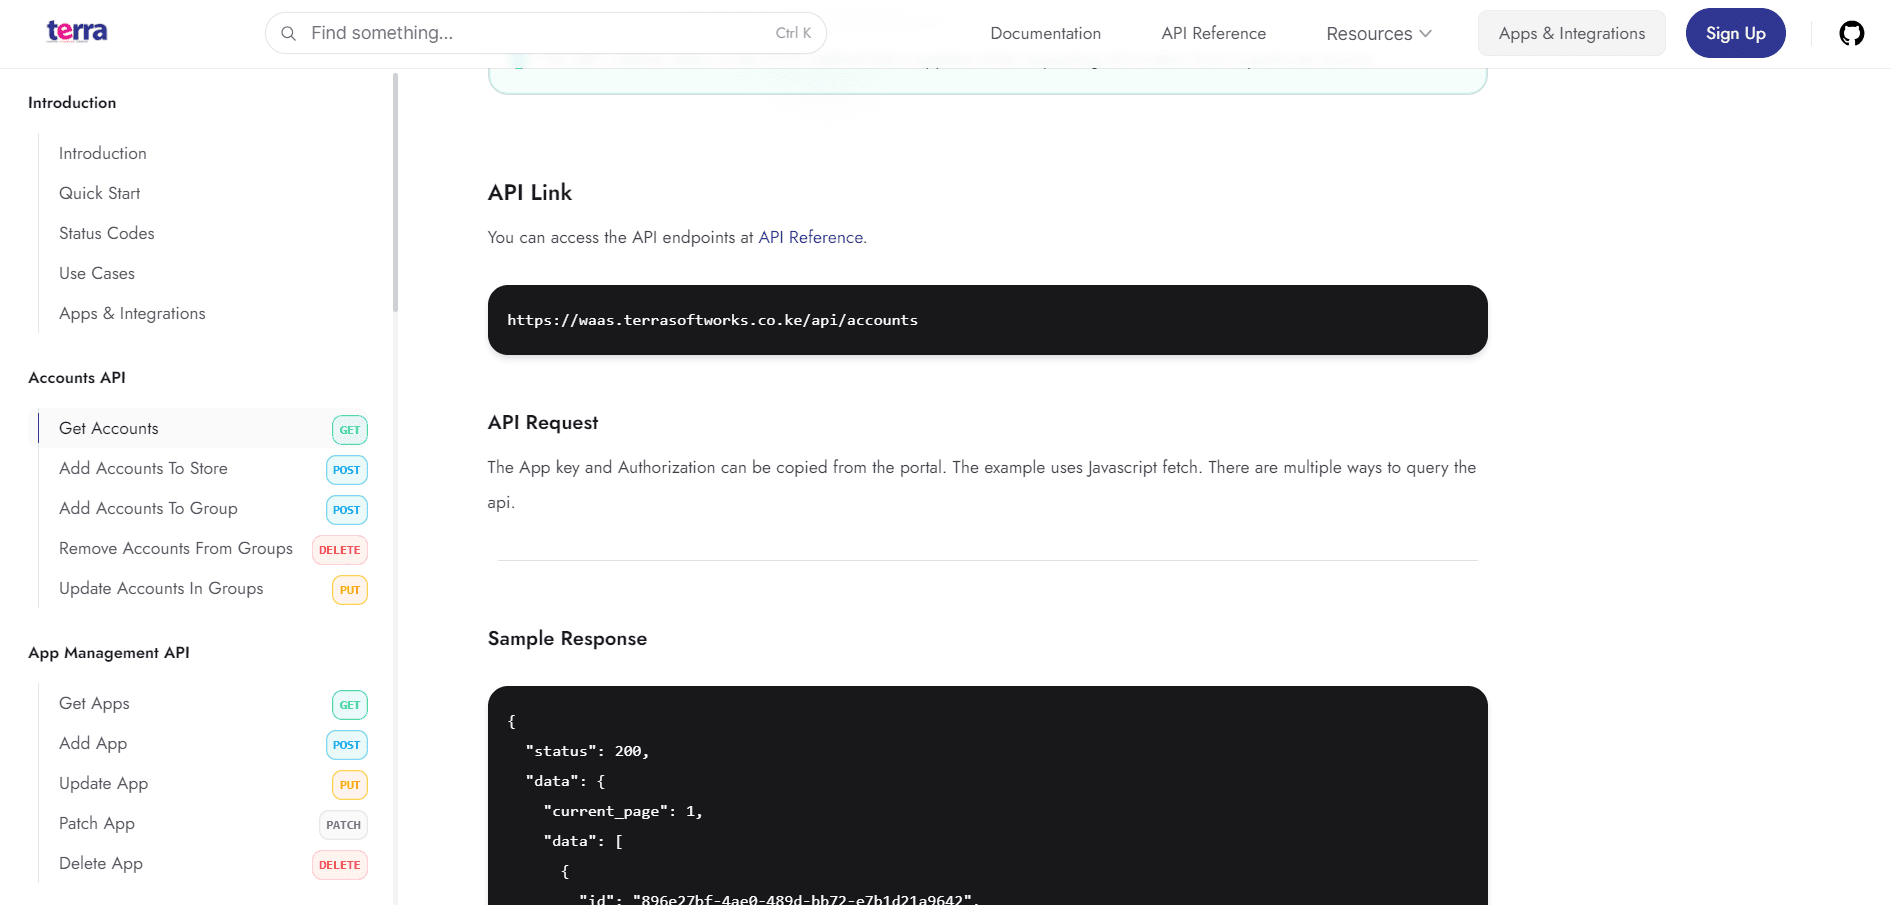This screenshot has height=905, width=1891.
Task: Click the sidebar vertical scrollbar
Action: [396, 190]
